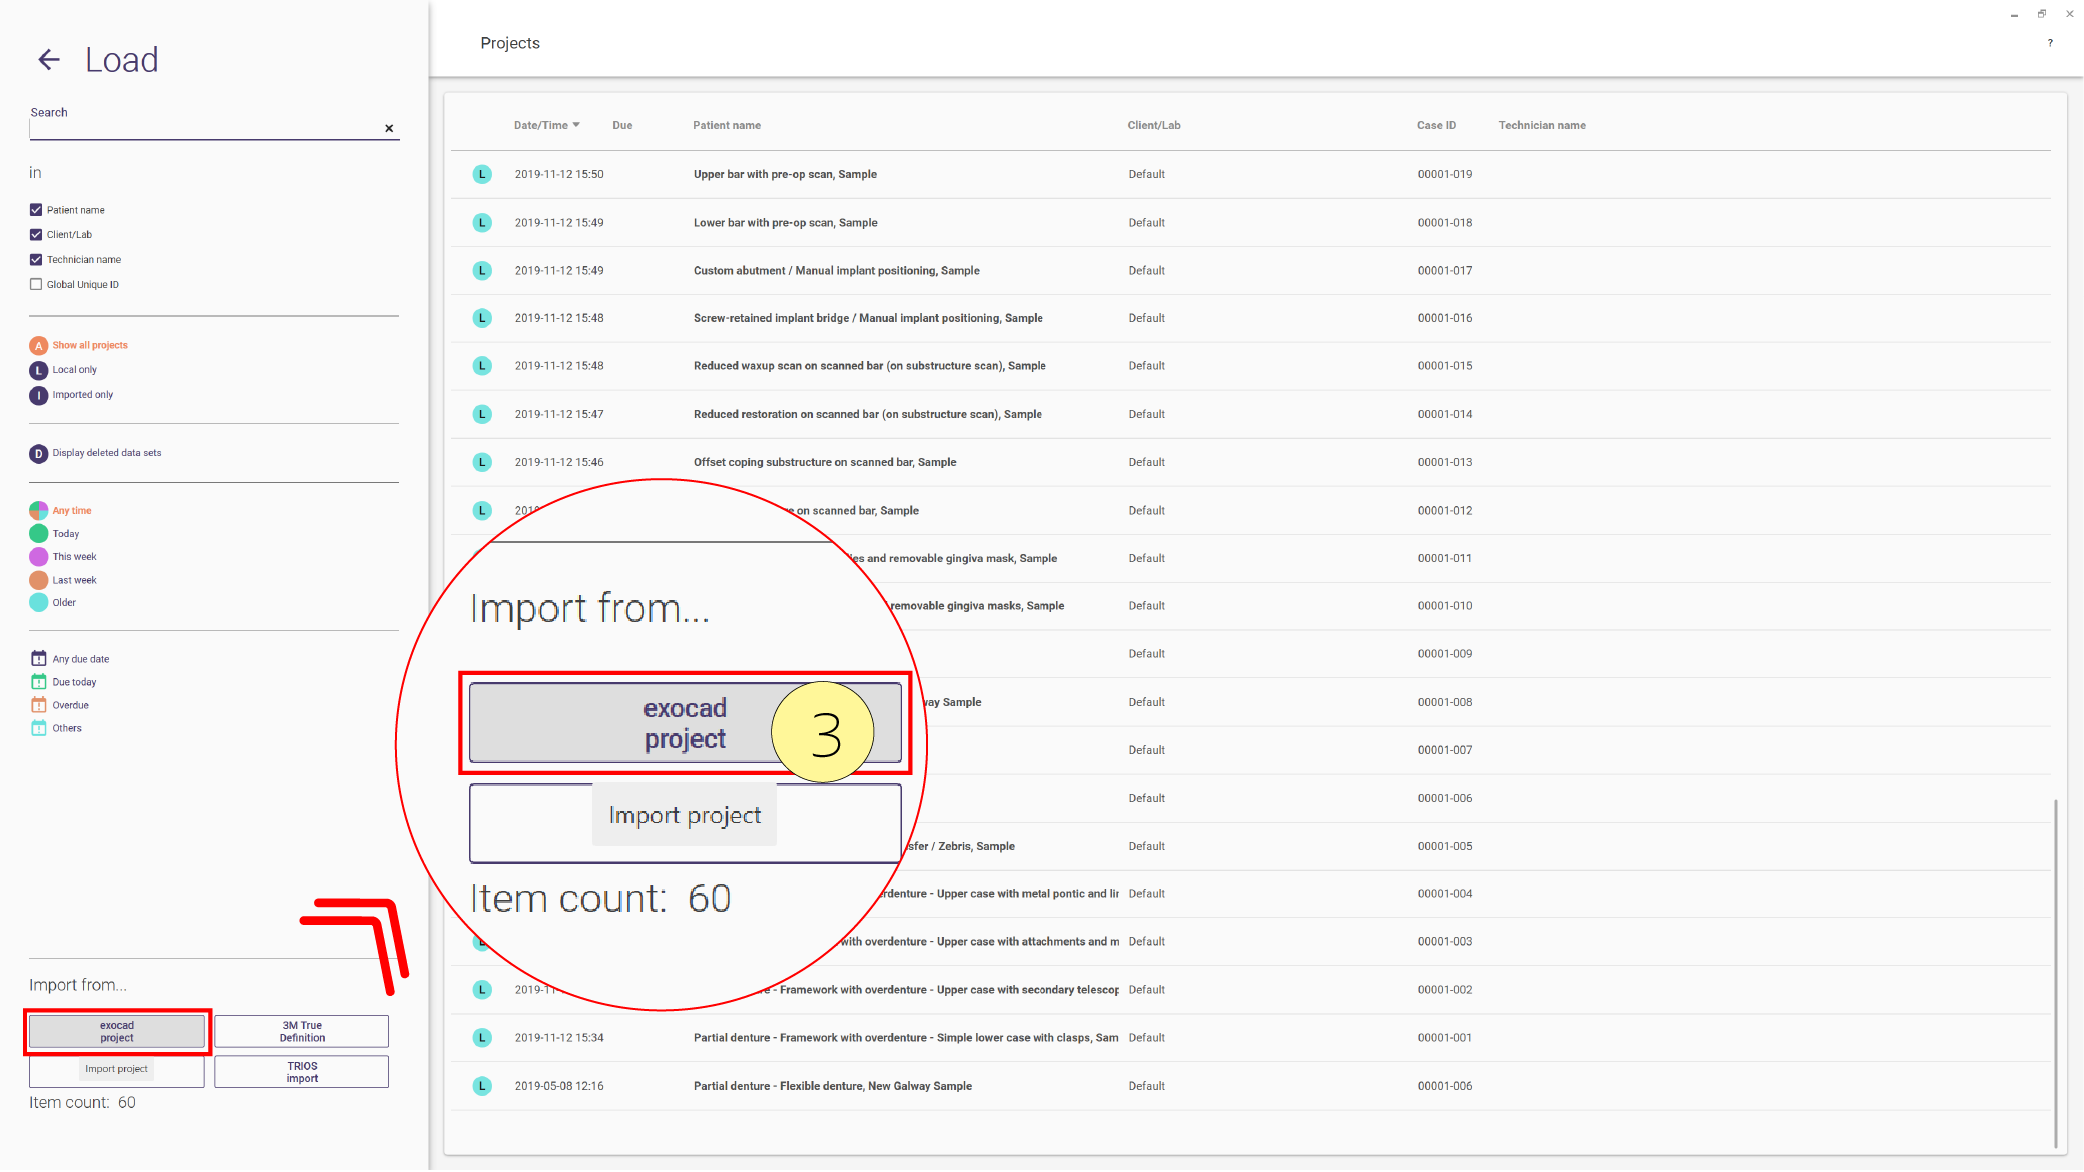
Task: Sort by the Case ID column header
Action: (1436, 126)
